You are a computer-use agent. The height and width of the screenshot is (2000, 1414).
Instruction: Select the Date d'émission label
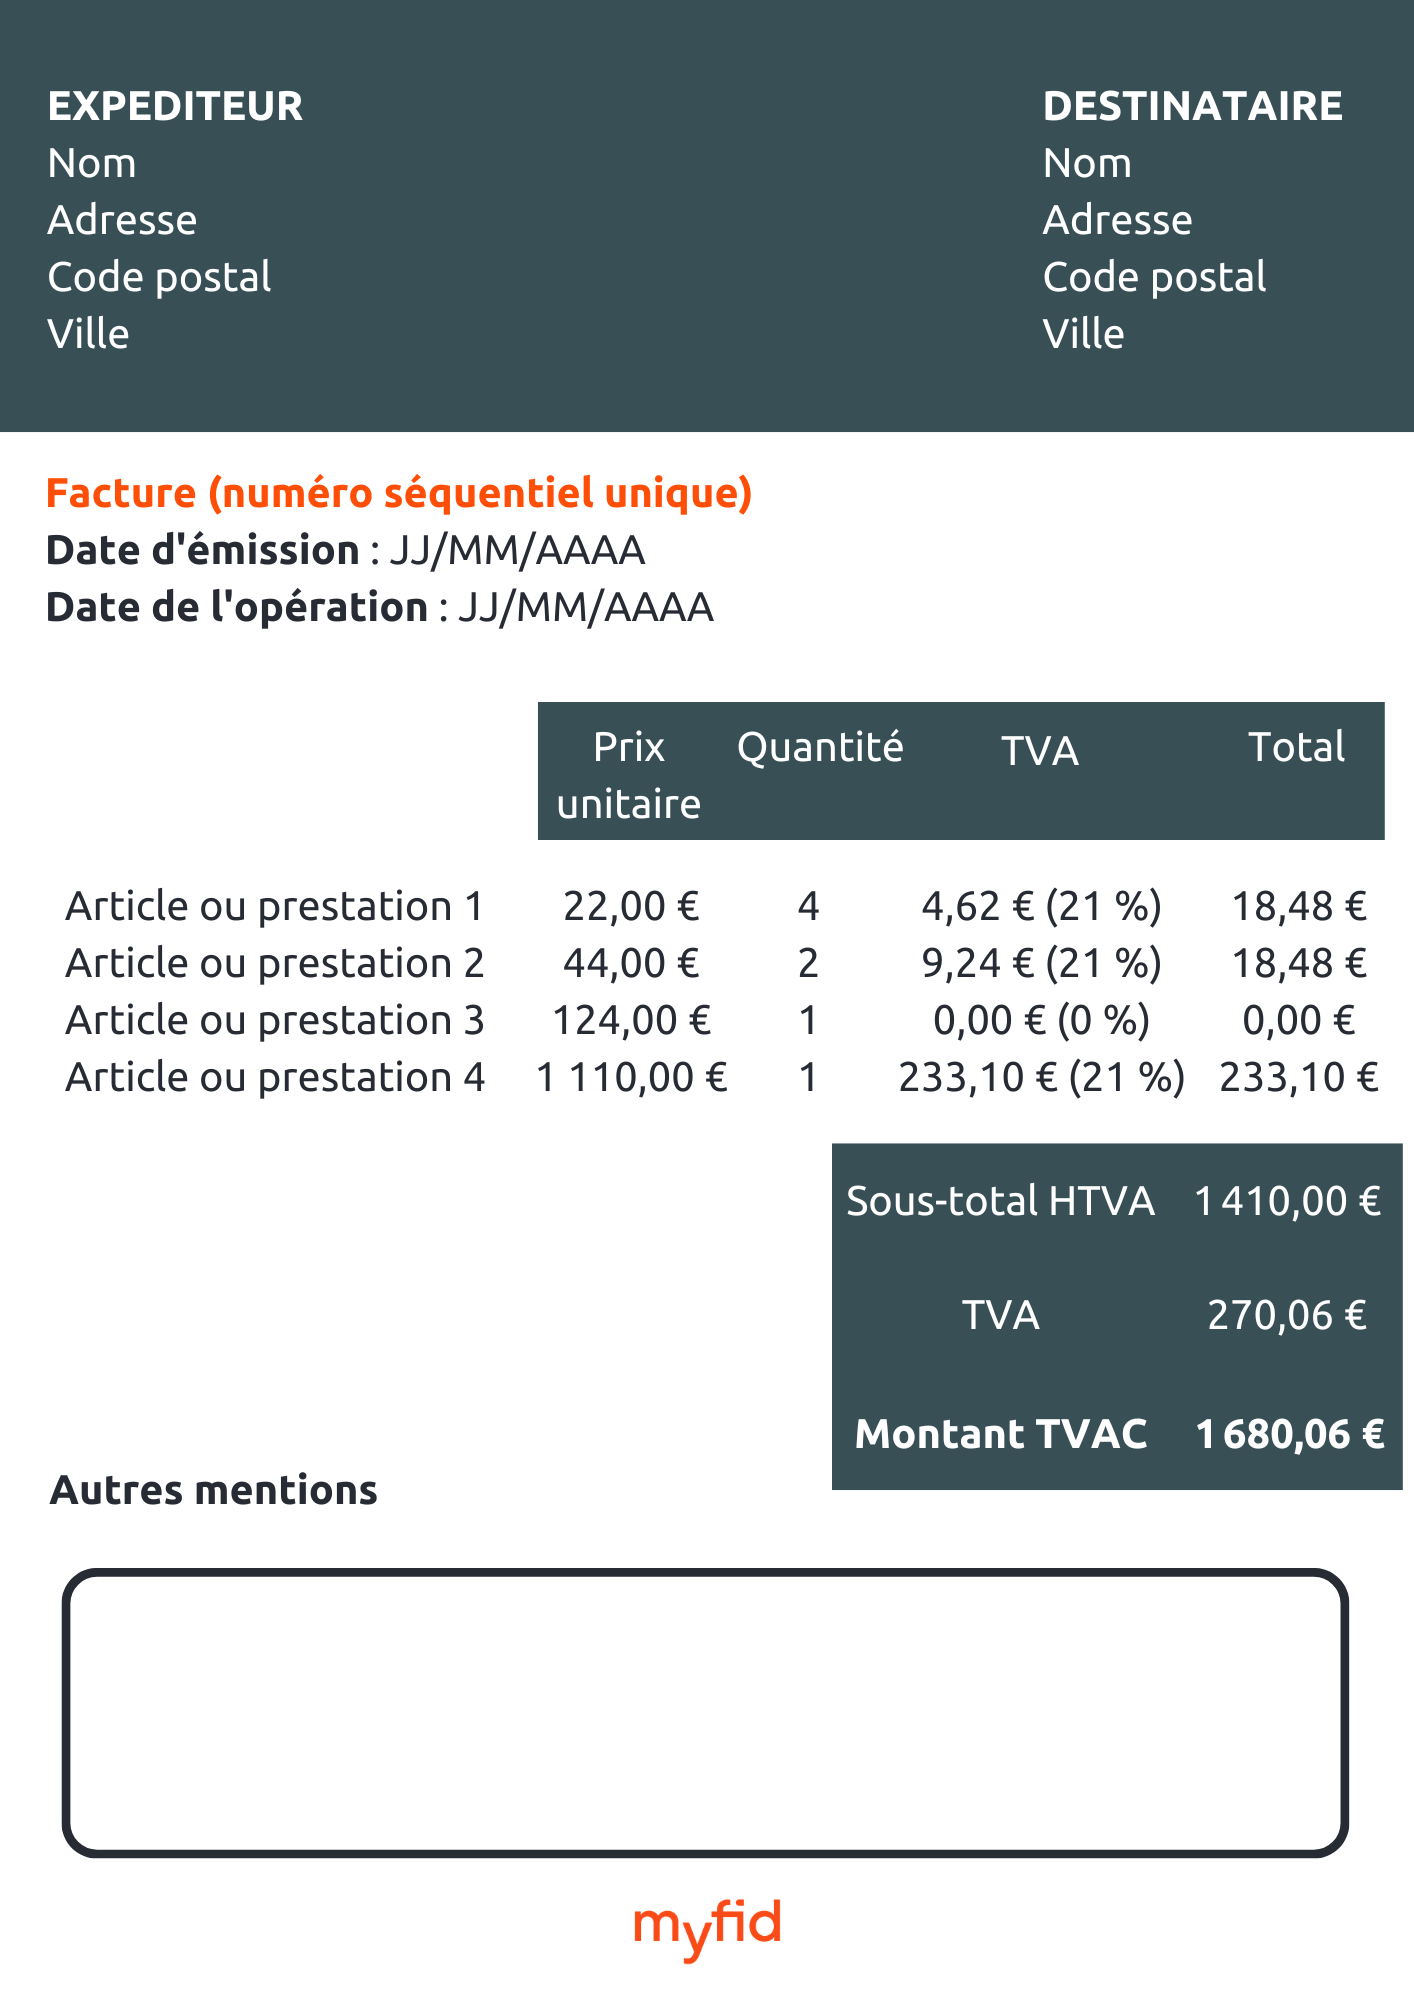click(x=203, y=551)
